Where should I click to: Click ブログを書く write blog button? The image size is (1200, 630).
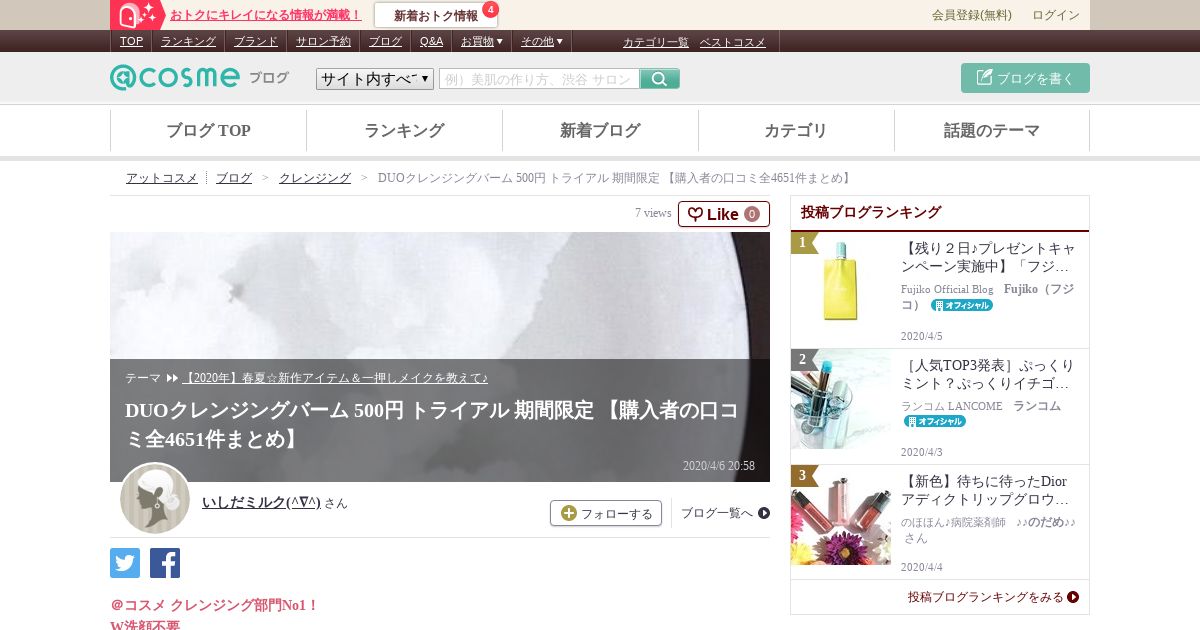(x=1025, y=78)
